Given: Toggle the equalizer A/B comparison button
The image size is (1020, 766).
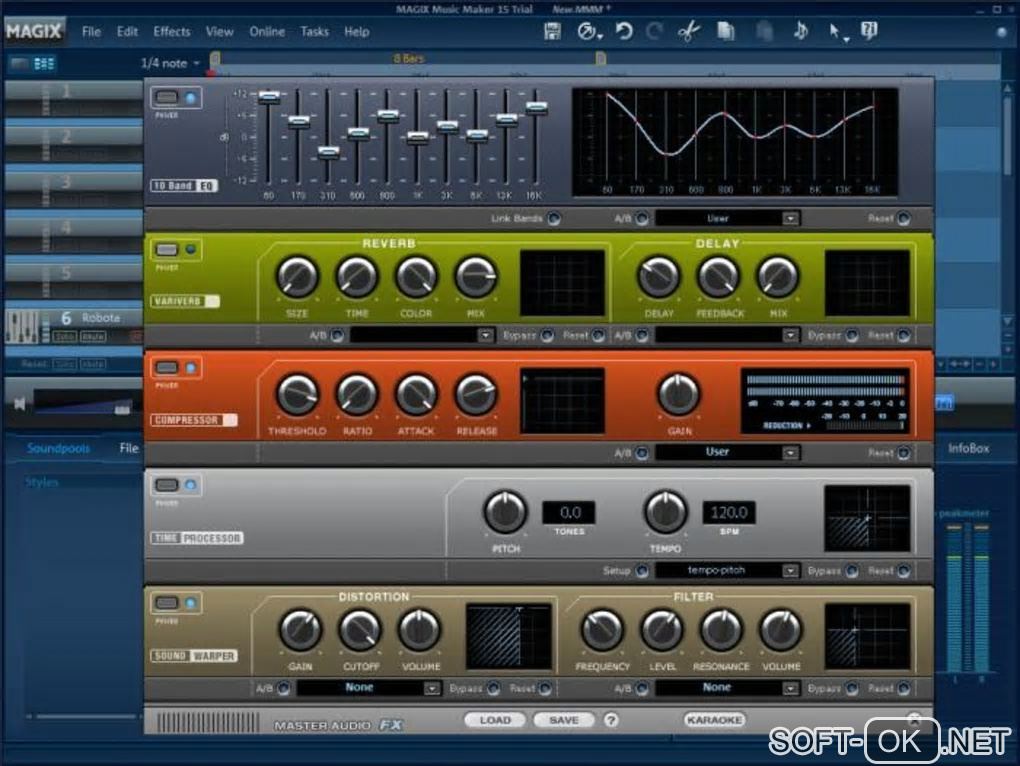Looking at the screenshot, I should [642, 218].
